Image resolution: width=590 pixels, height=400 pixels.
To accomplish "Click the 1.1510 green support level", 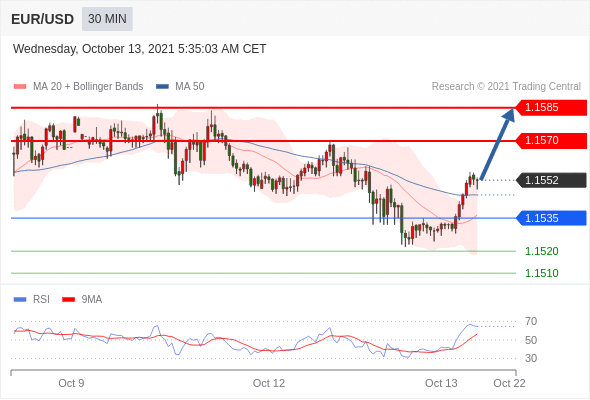I will click(541, 273).
